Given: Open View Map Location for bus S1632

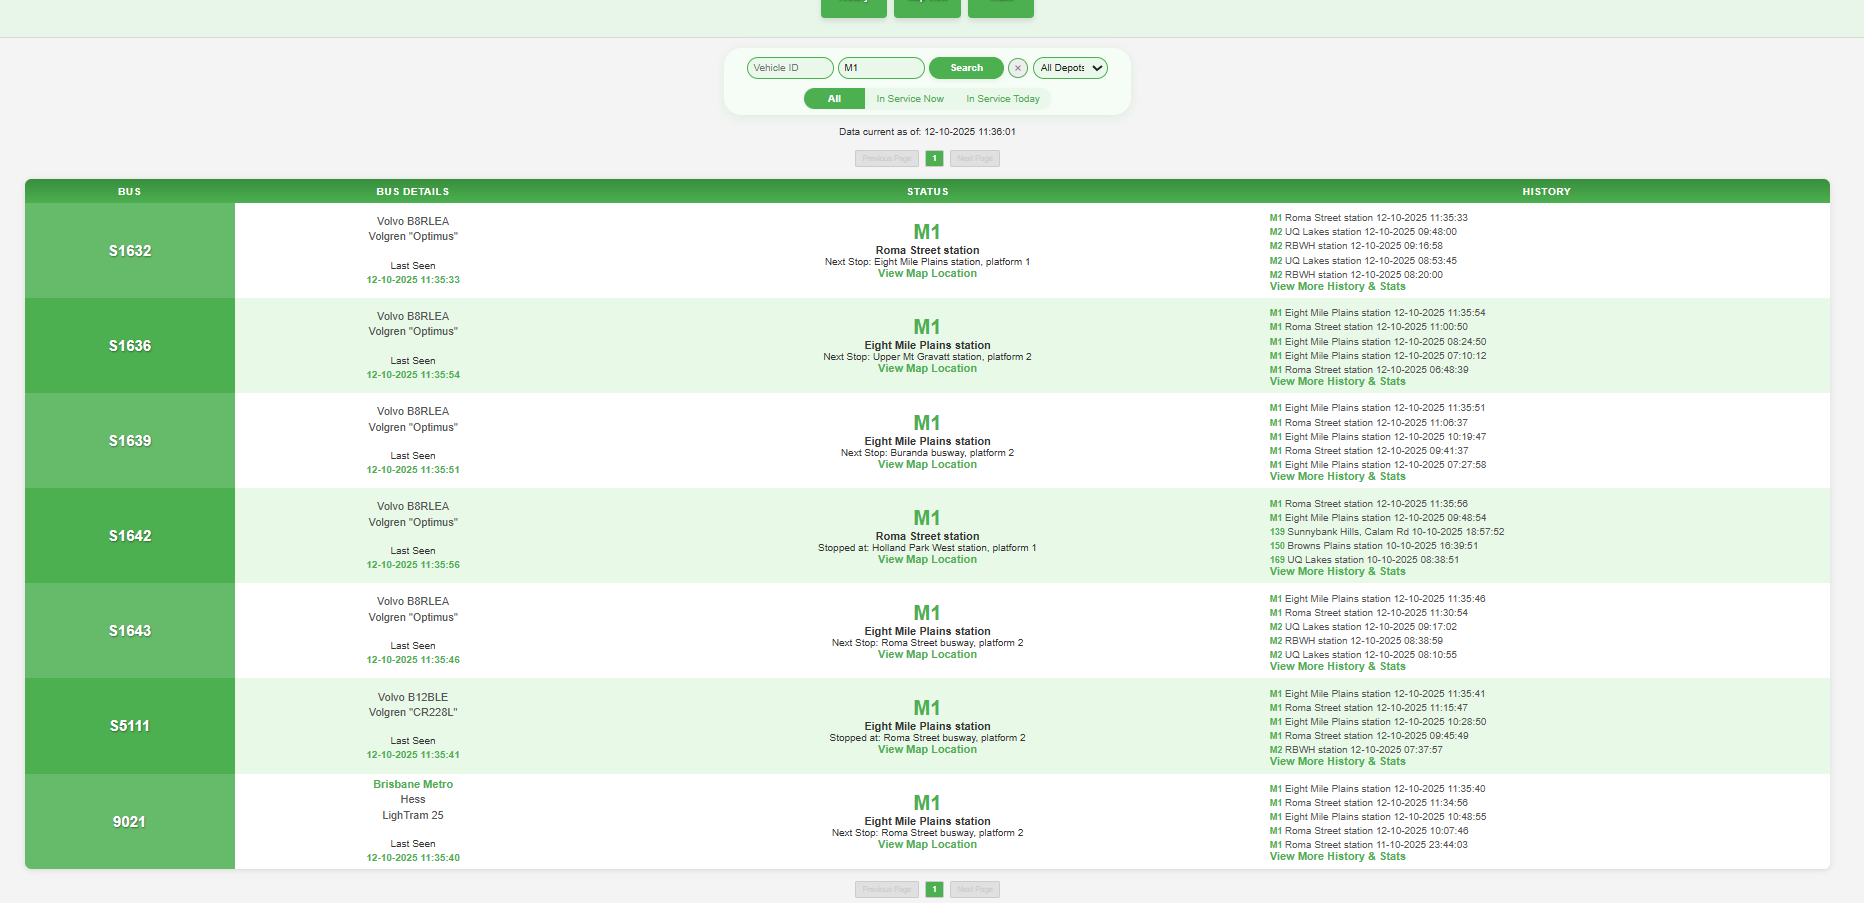Looking at the screenshot, I should [927, 274].
